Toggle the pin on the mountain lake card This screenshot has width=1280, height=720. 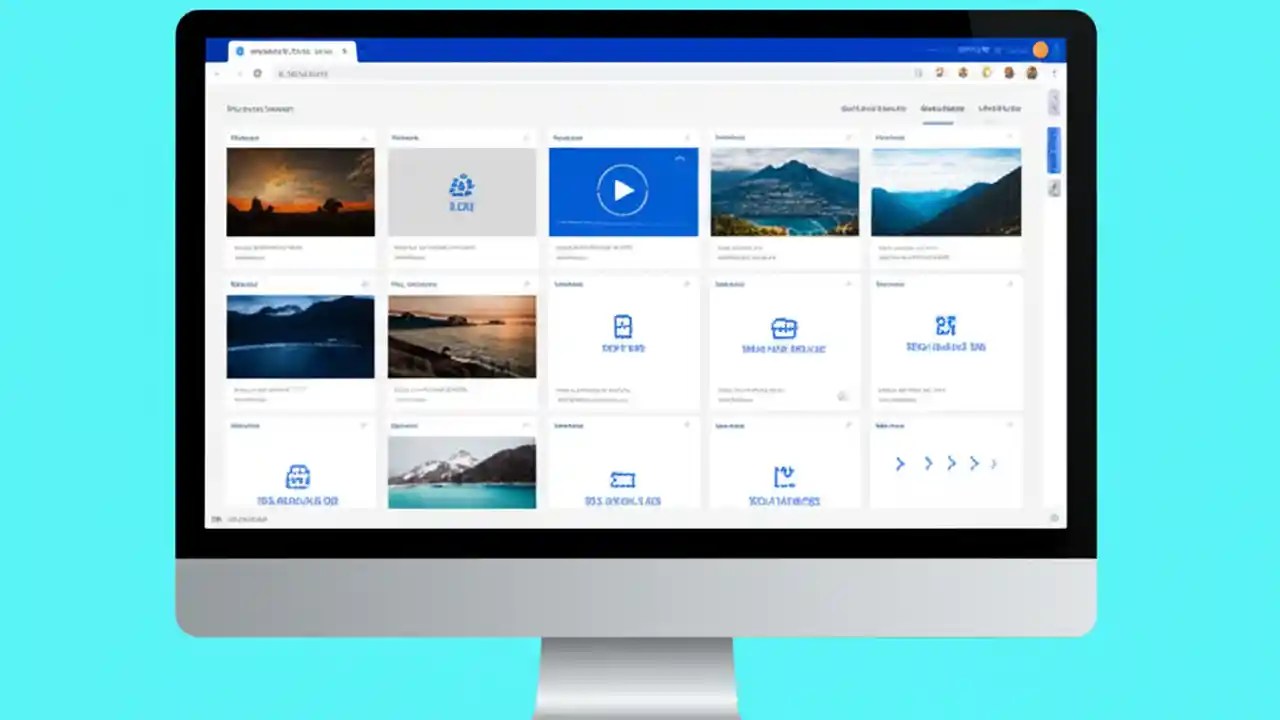850,137
